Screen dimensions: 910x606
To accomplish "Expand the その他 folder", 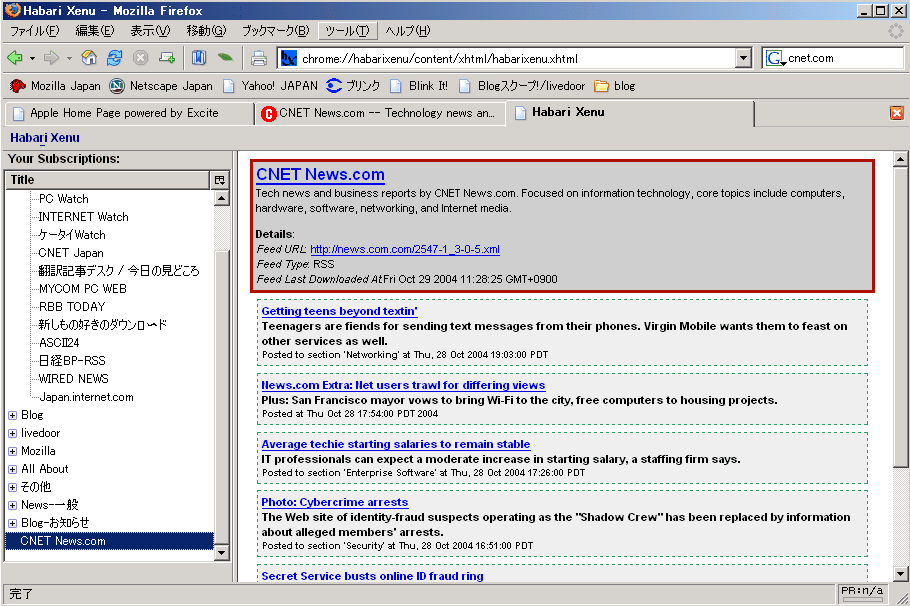I will click(x=12, y=487).
